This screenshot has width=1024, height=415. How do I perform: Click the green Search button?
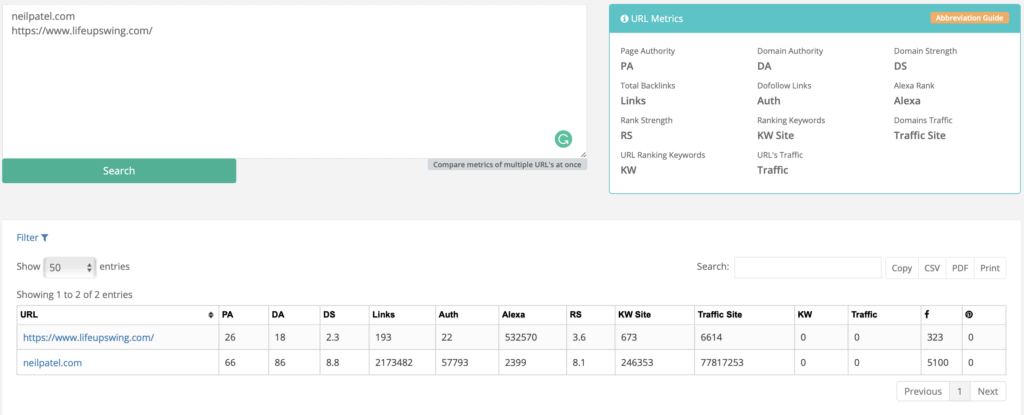tap(119, 171)
